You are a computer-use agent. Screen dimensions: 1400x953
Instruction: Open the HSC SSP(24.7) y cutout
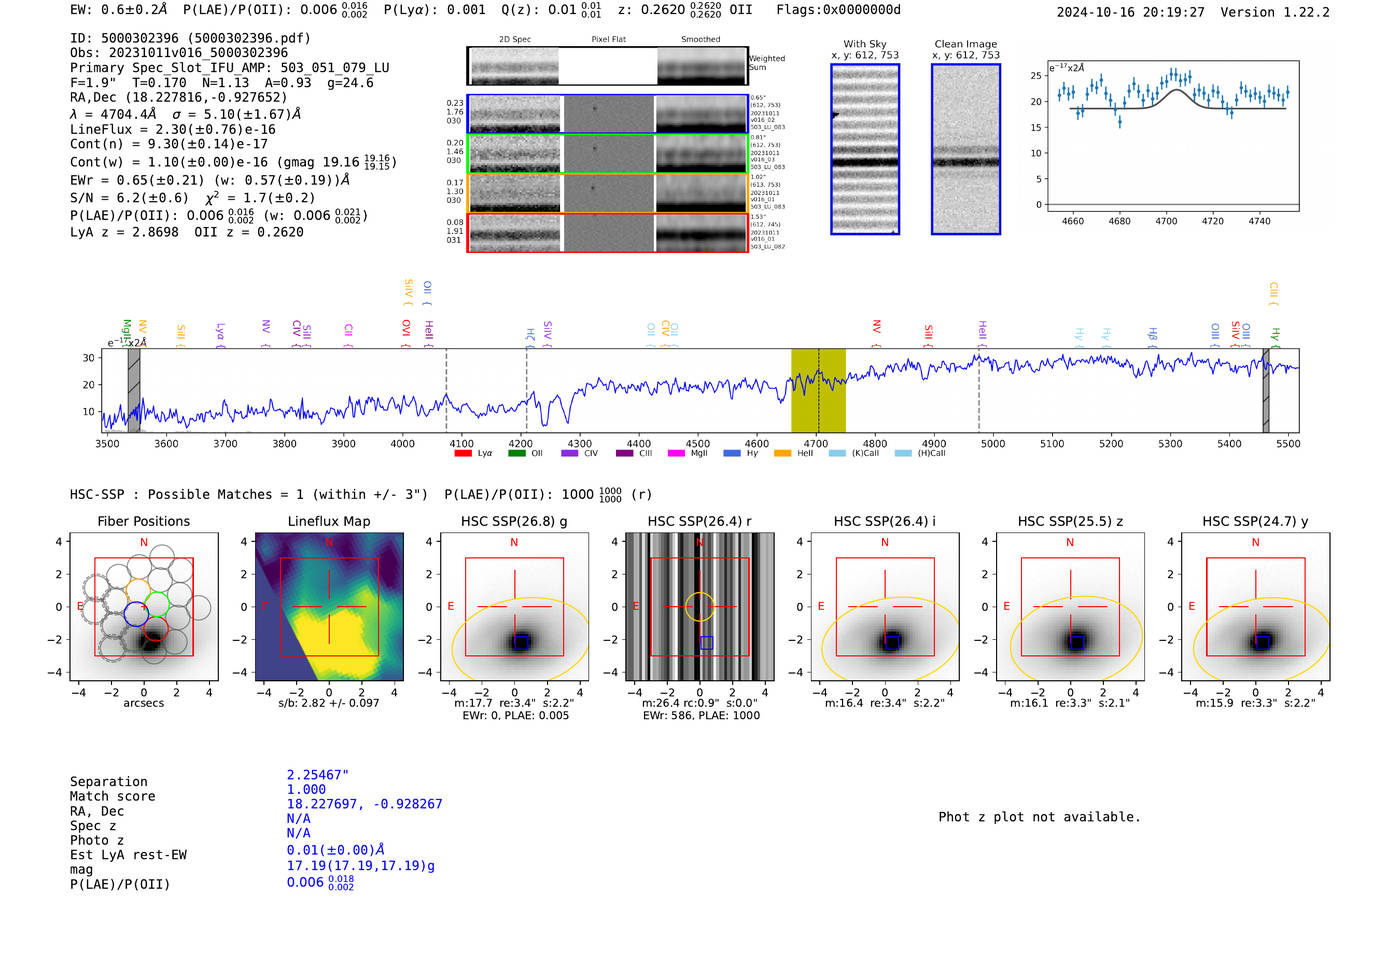[x=1255, y=607]
